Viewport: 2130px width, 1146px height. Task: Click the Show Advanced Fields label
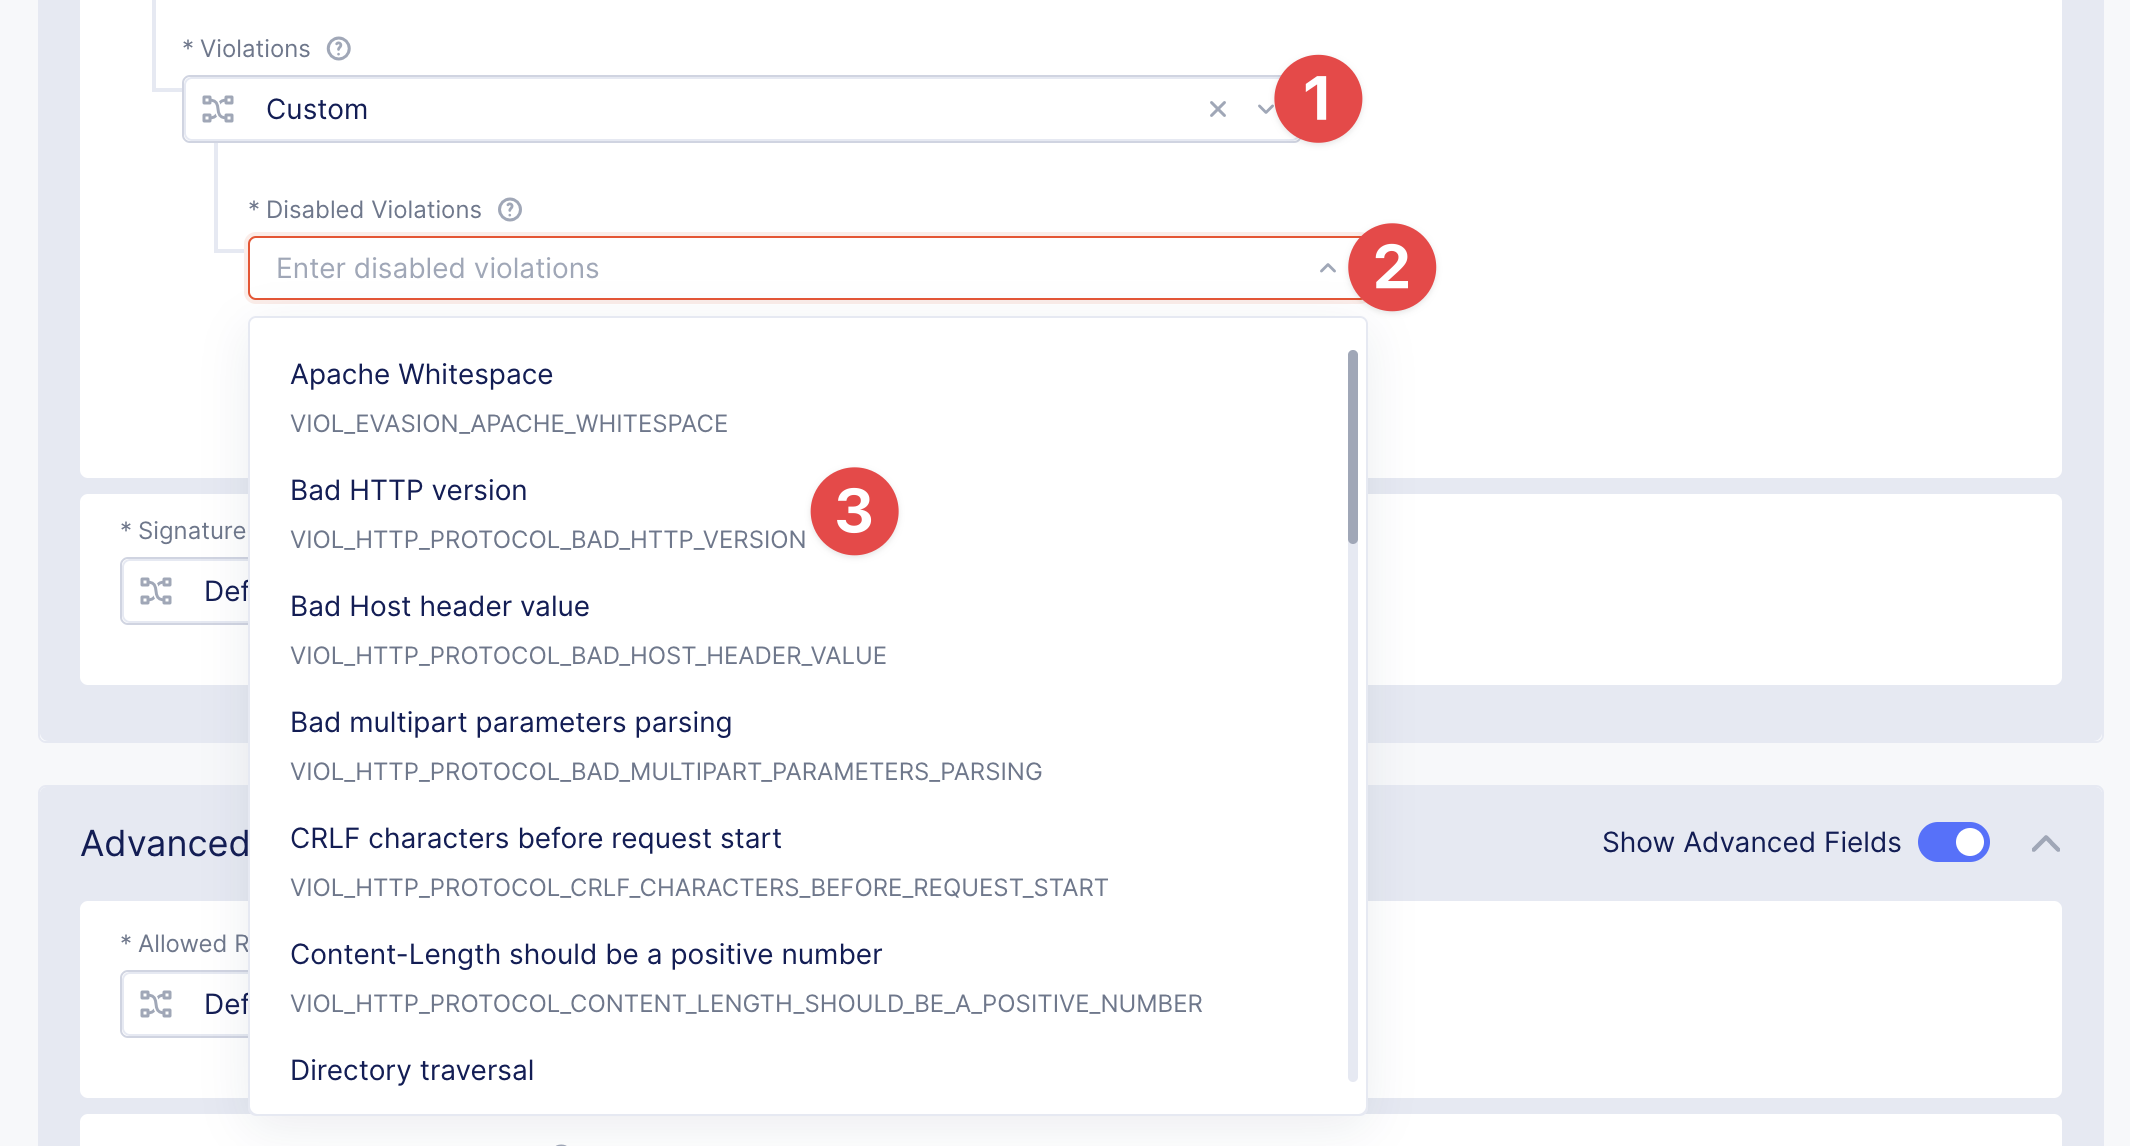click(1750, 842)
